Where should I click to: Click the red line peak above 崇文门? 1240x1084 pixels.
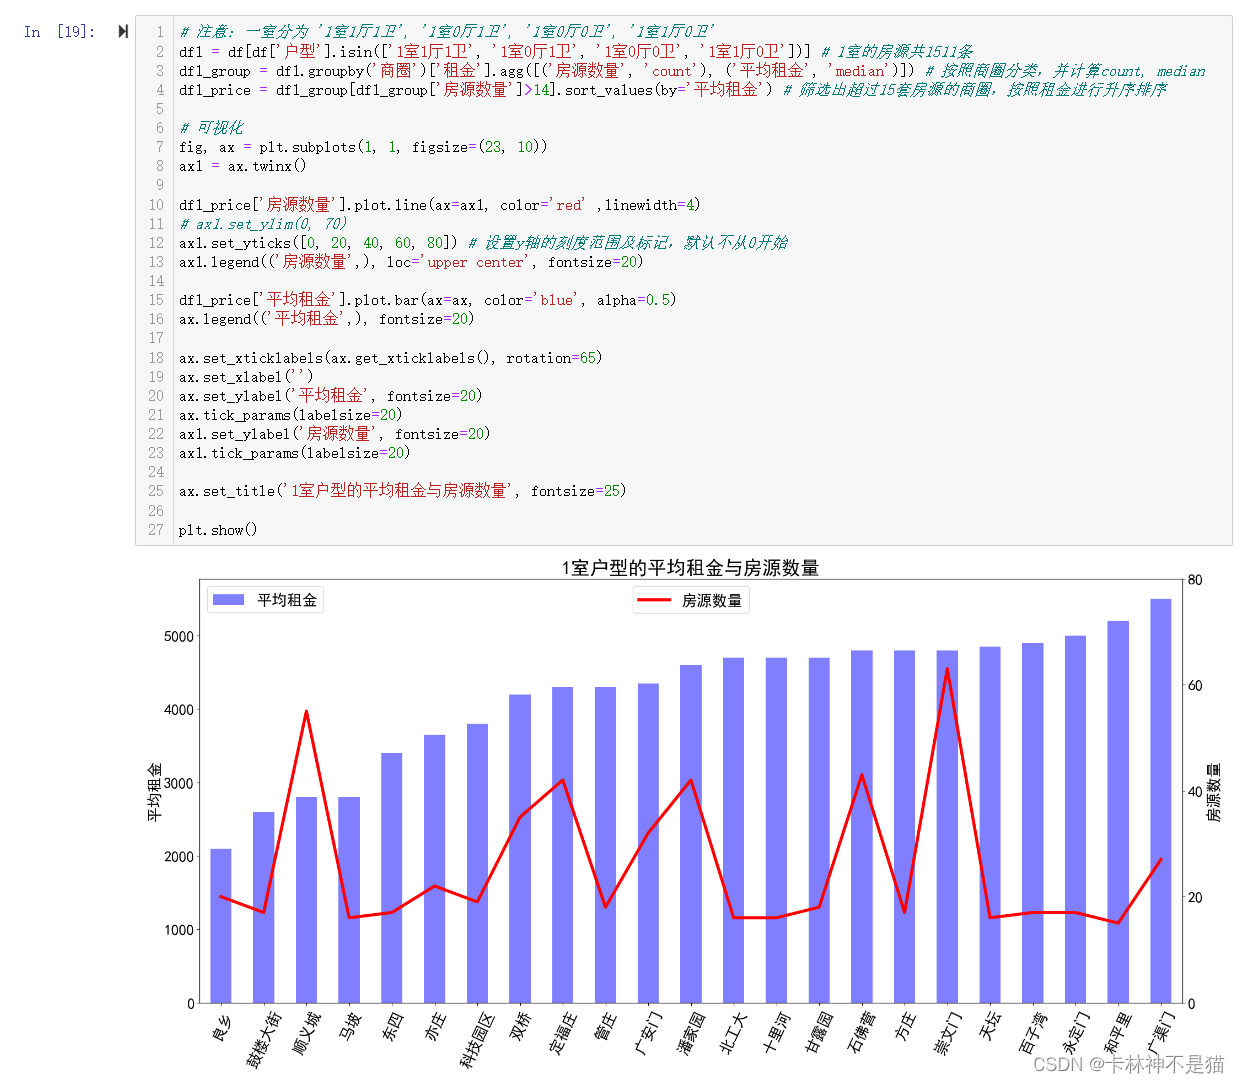pyautogui.click(x=947, y=668)
